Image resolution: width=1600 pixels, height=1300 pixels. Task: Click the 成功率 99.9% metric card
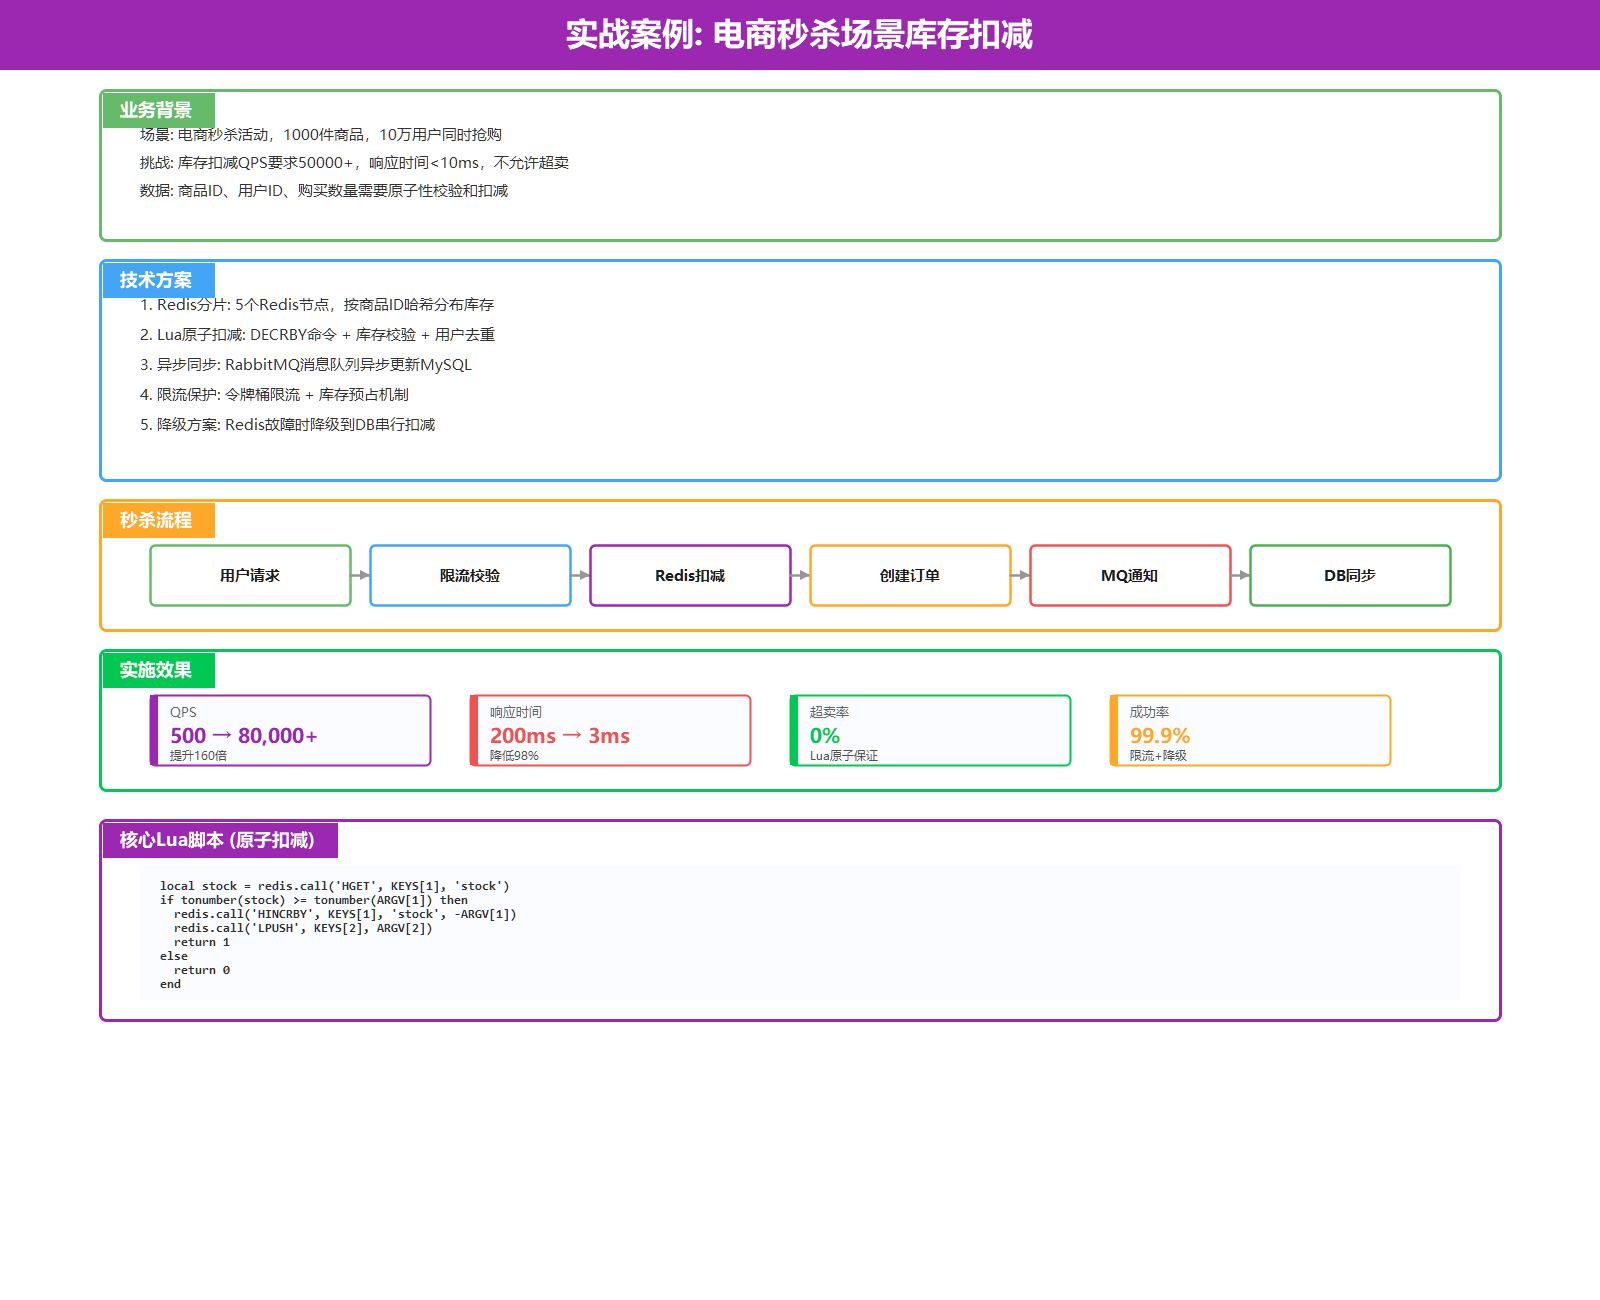coord(1251,731)
